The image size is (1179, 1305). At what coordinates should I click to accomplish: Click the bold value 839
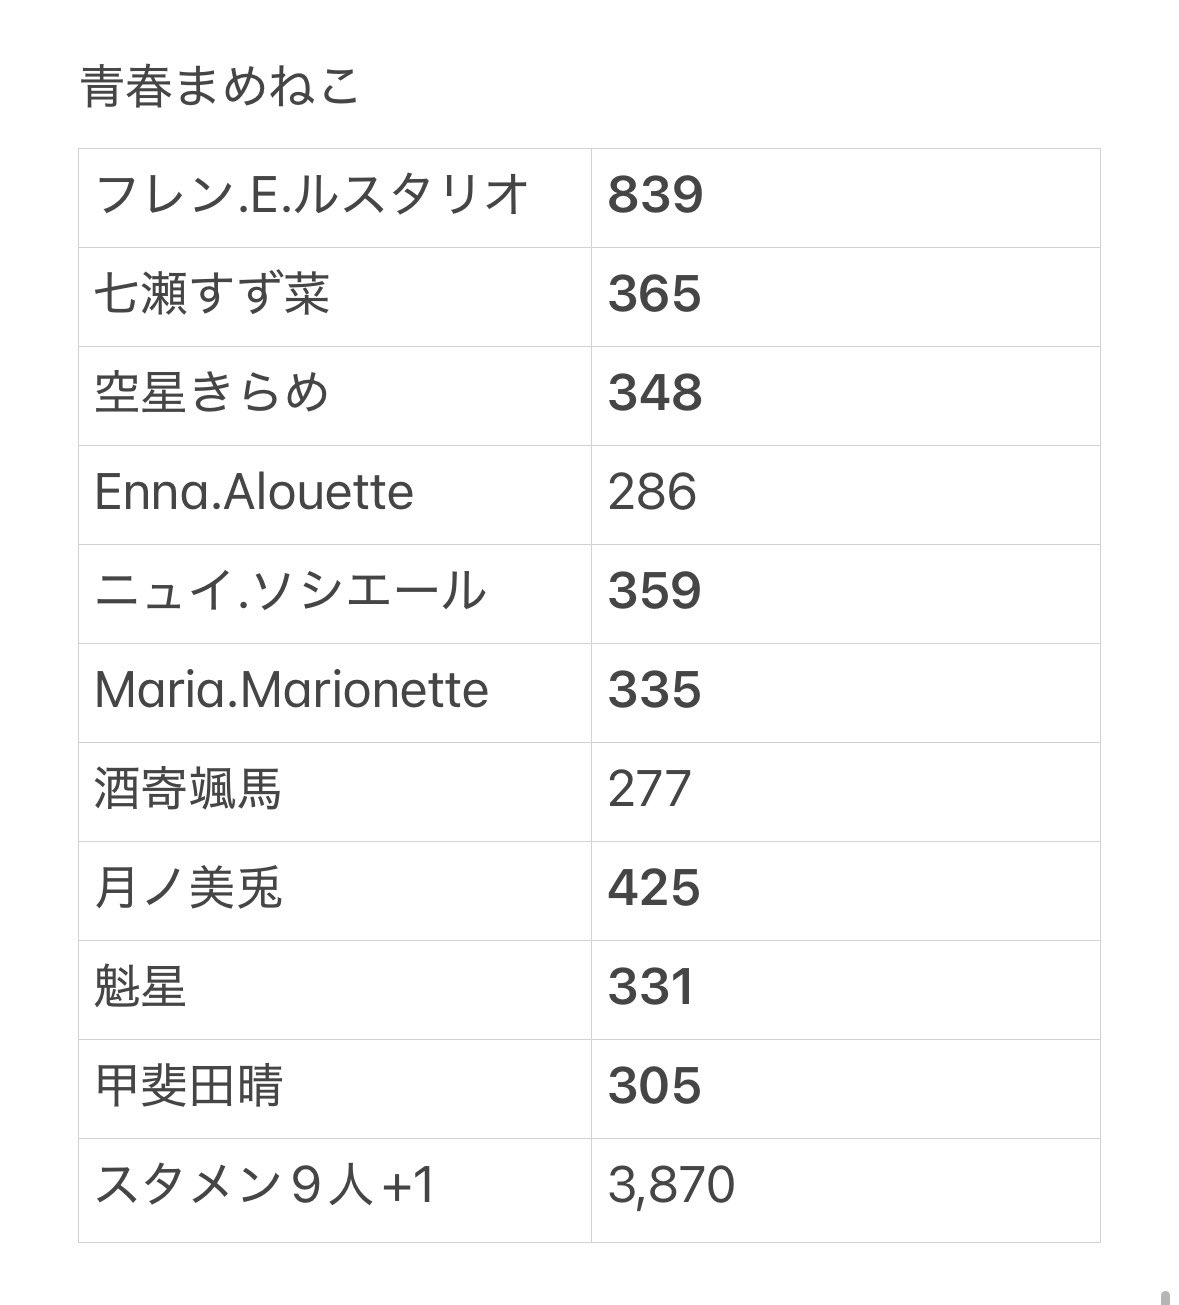pos(655,195)
